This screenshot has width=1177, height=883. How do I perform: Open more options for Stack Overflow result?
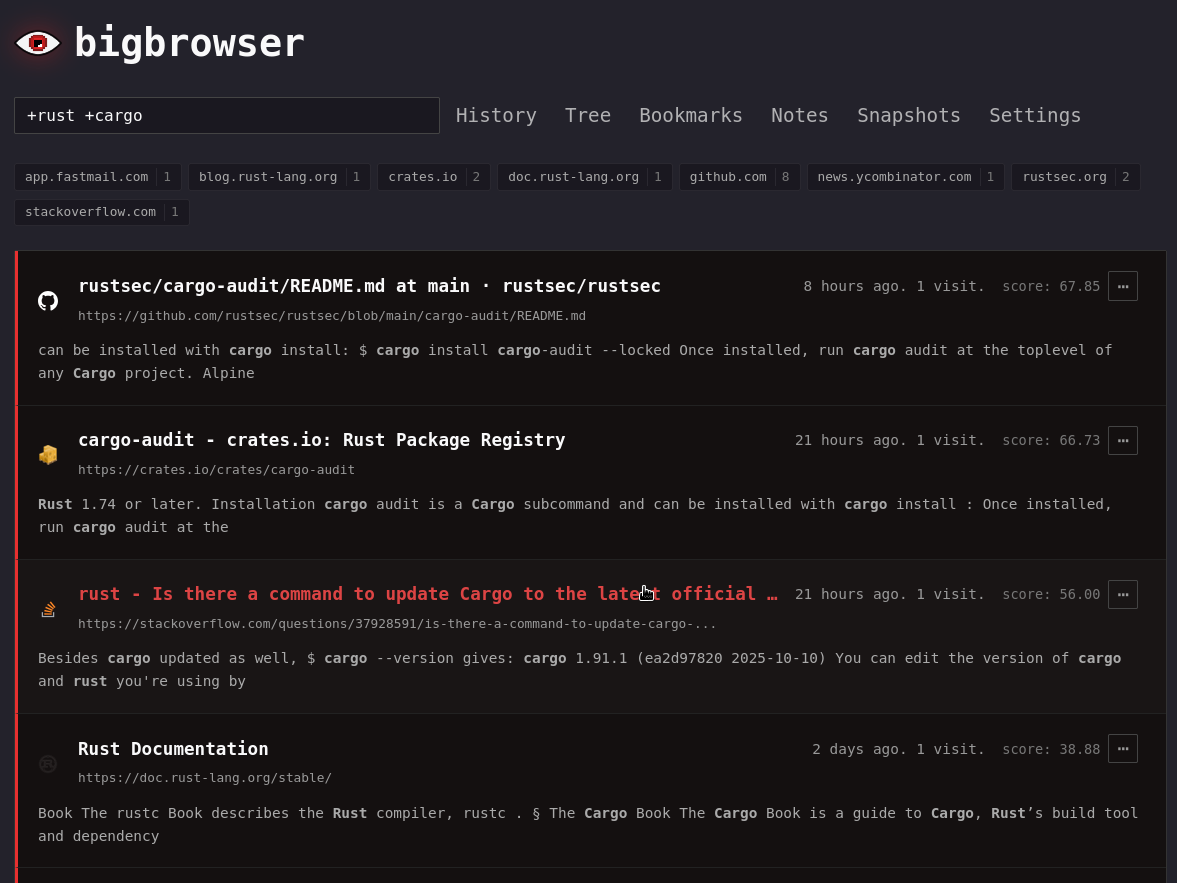pos(1122,594)
